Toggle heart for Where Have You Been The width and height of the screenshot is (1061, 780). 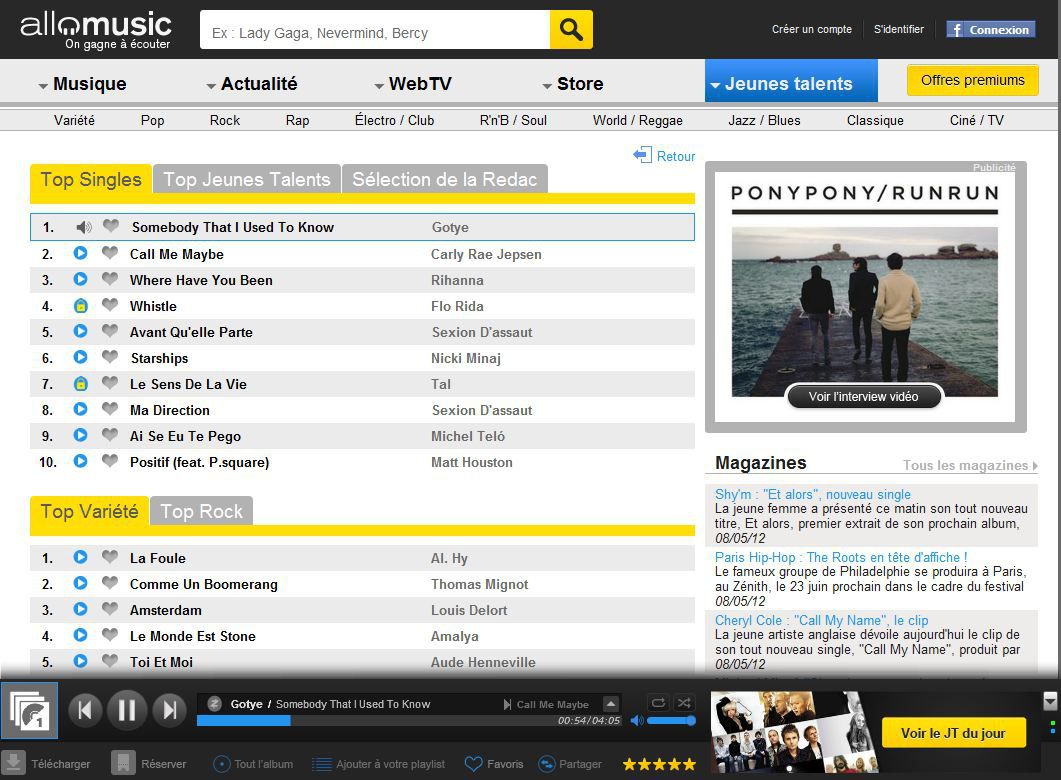[110, 278]
